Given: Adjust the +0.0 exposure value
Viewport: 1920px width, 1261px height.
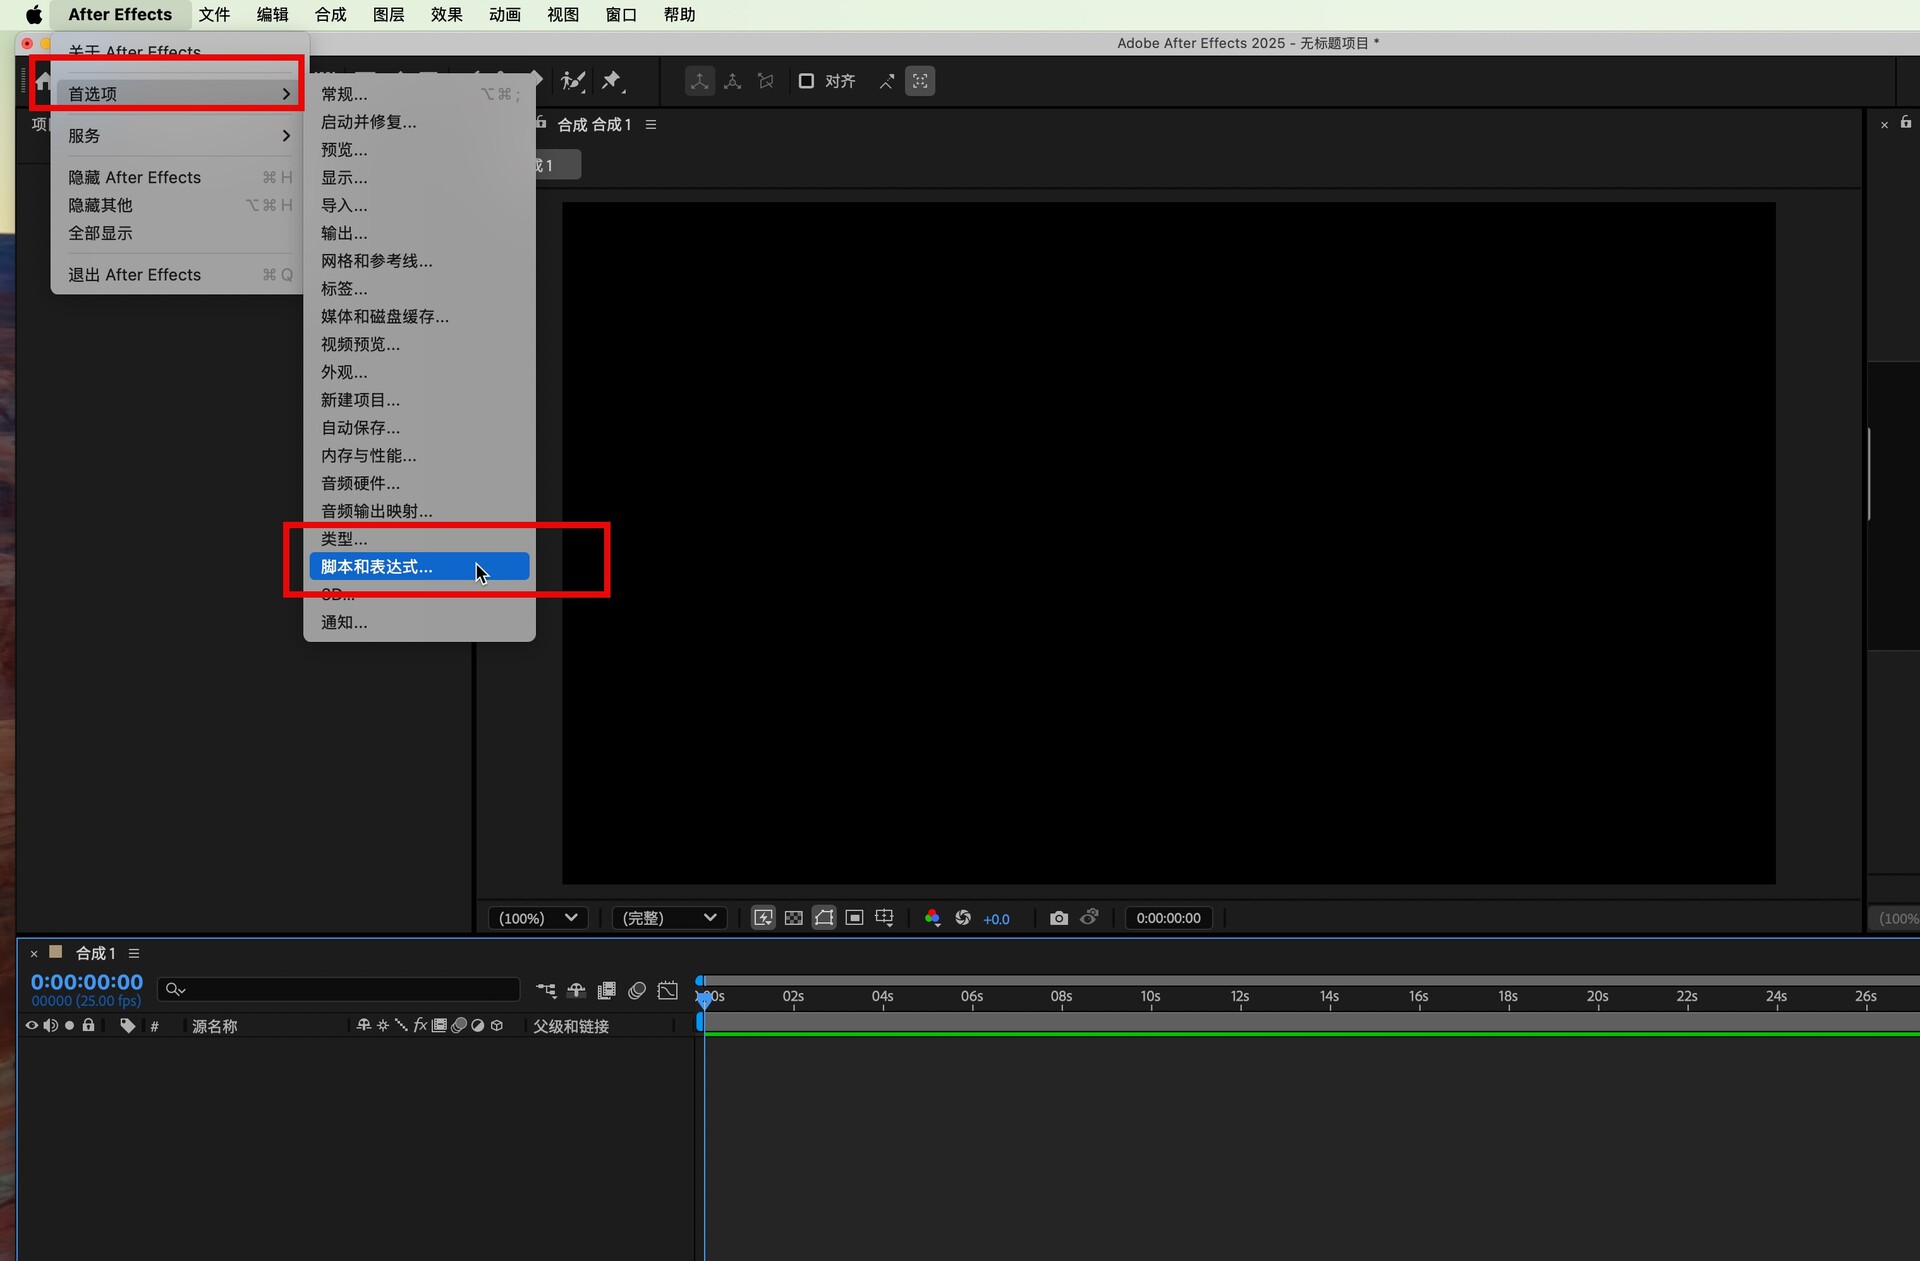Looking at the screenshot, I should click(x=996, y=919).
